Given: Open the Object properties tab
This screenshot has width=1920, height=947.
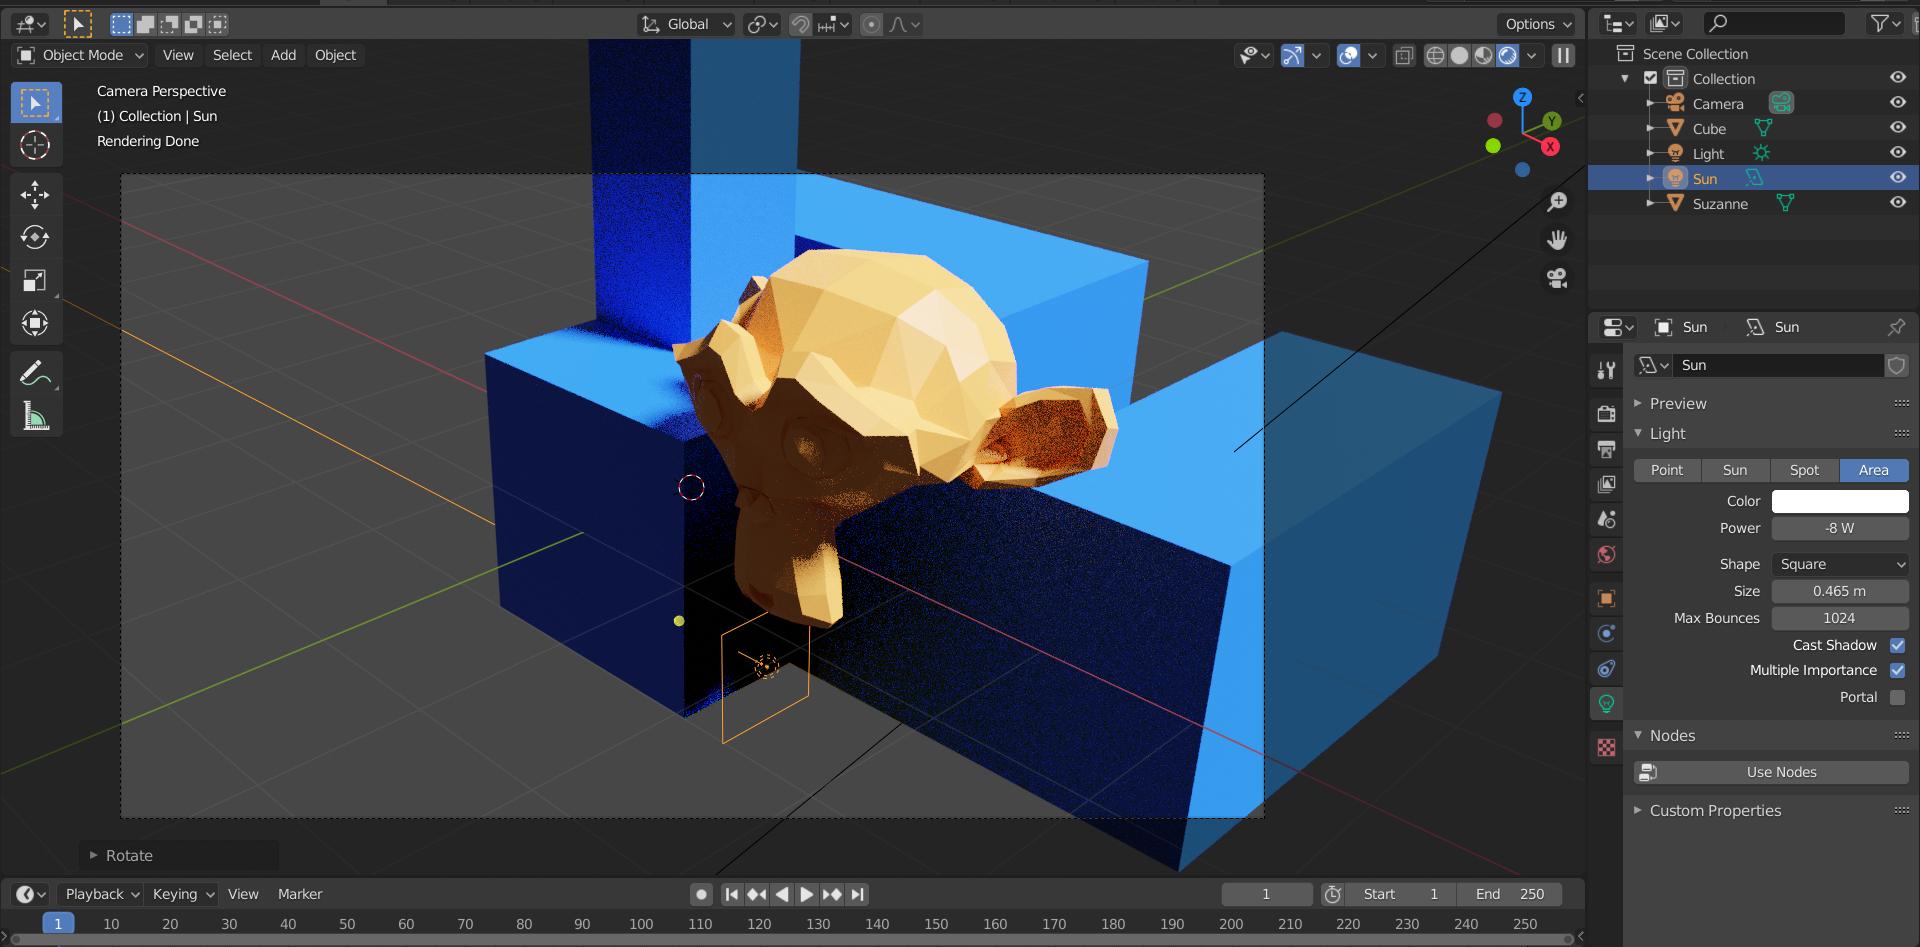Looking at the screenshot, I should pos(1606,598).
